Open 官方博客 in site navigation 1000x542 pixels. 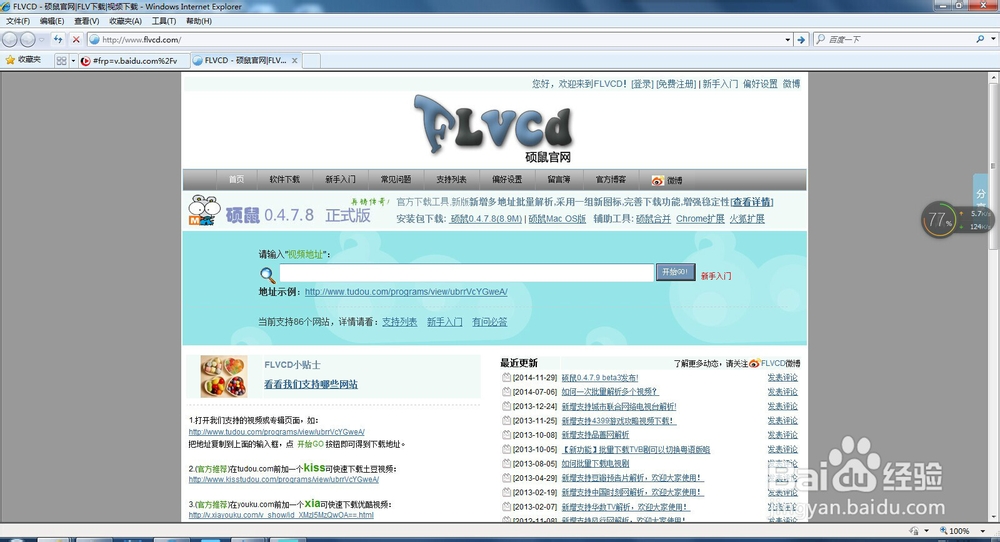610,180
